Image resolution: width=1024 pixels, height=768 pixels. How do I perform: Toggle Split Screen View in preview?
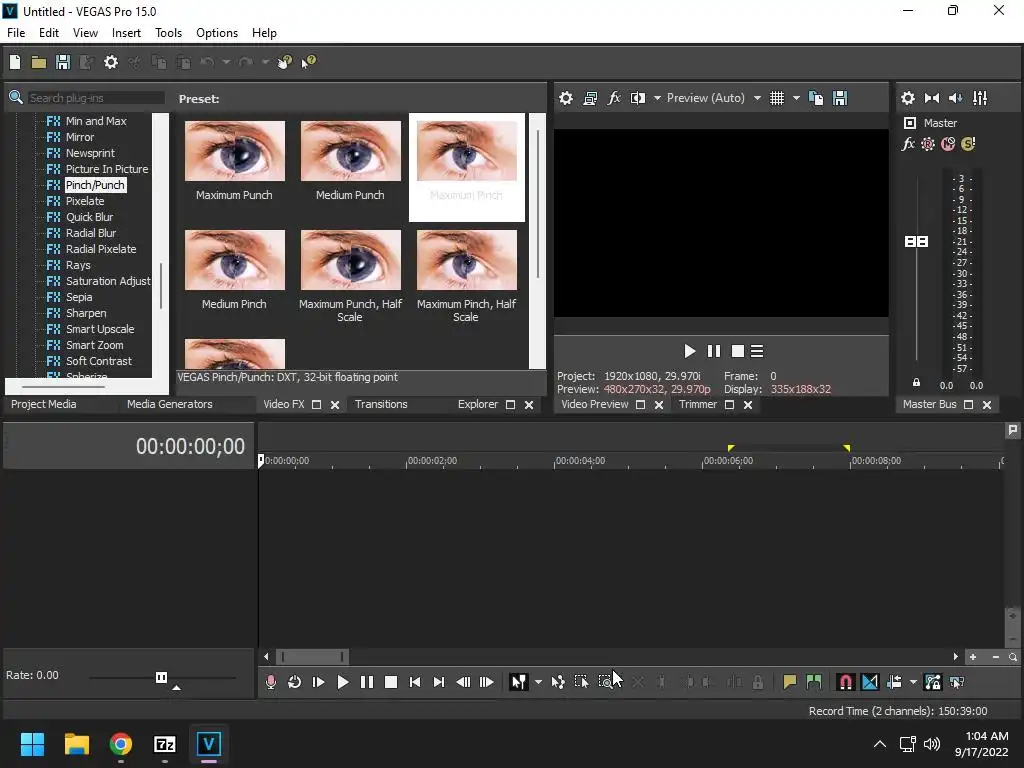[638, 98]
